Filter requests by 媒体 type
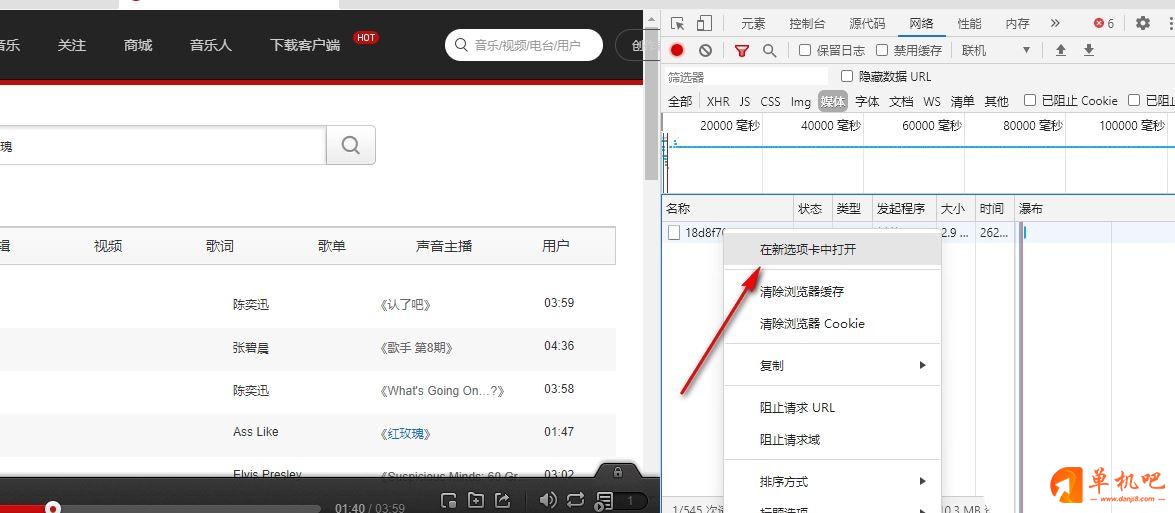Viewport: 1175px width, 513px height. point(833,101)
